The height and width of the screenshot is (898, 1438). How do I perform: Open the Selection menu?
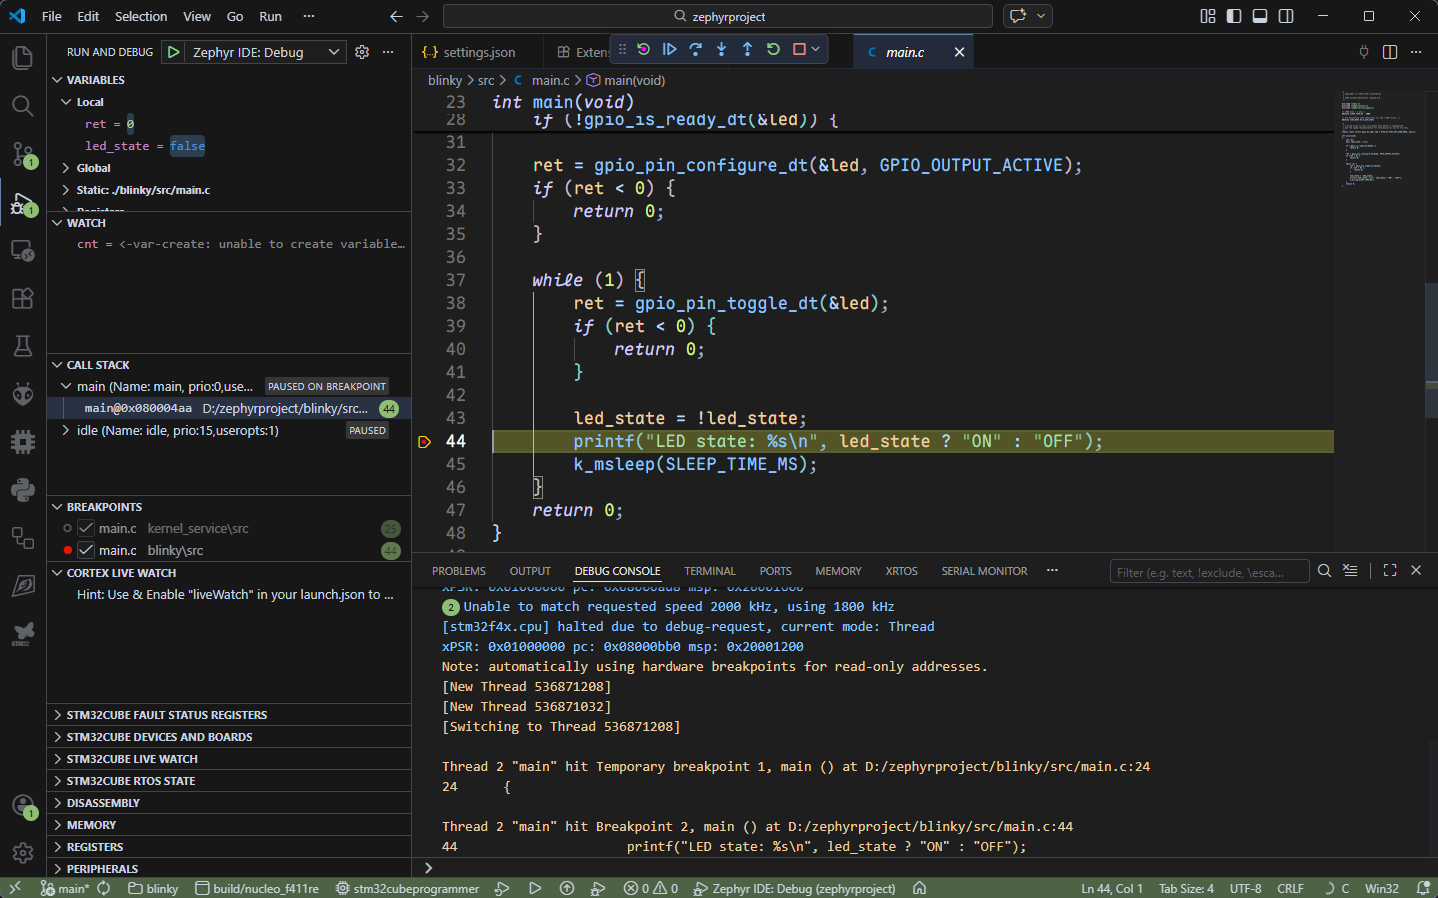141,16
